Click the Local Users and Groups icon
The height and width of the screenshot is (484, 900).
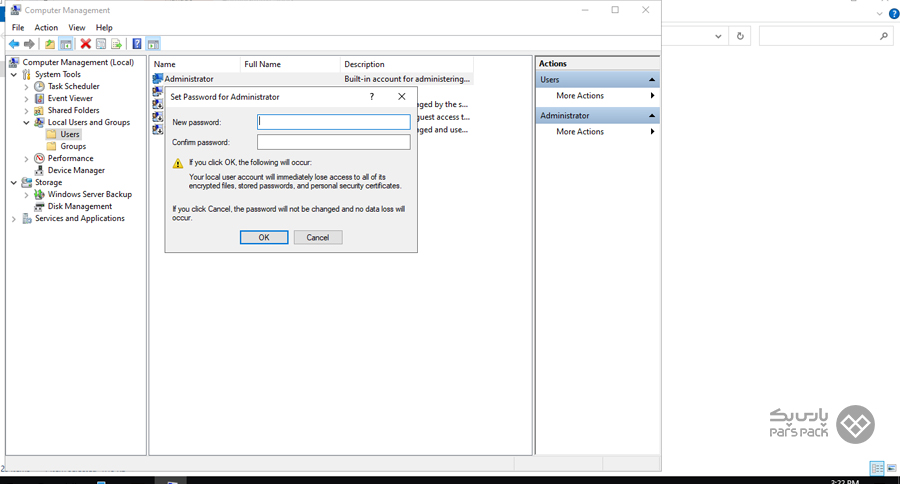39,122
